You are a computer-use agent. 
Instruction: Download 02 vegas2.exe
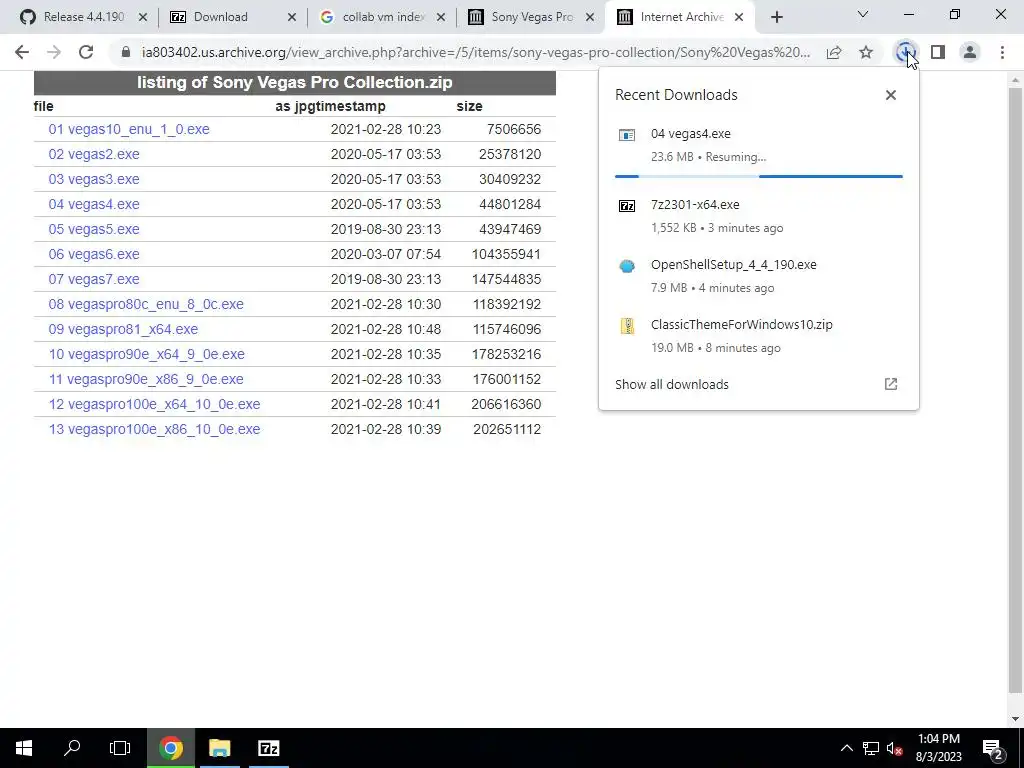pos(94,154)
